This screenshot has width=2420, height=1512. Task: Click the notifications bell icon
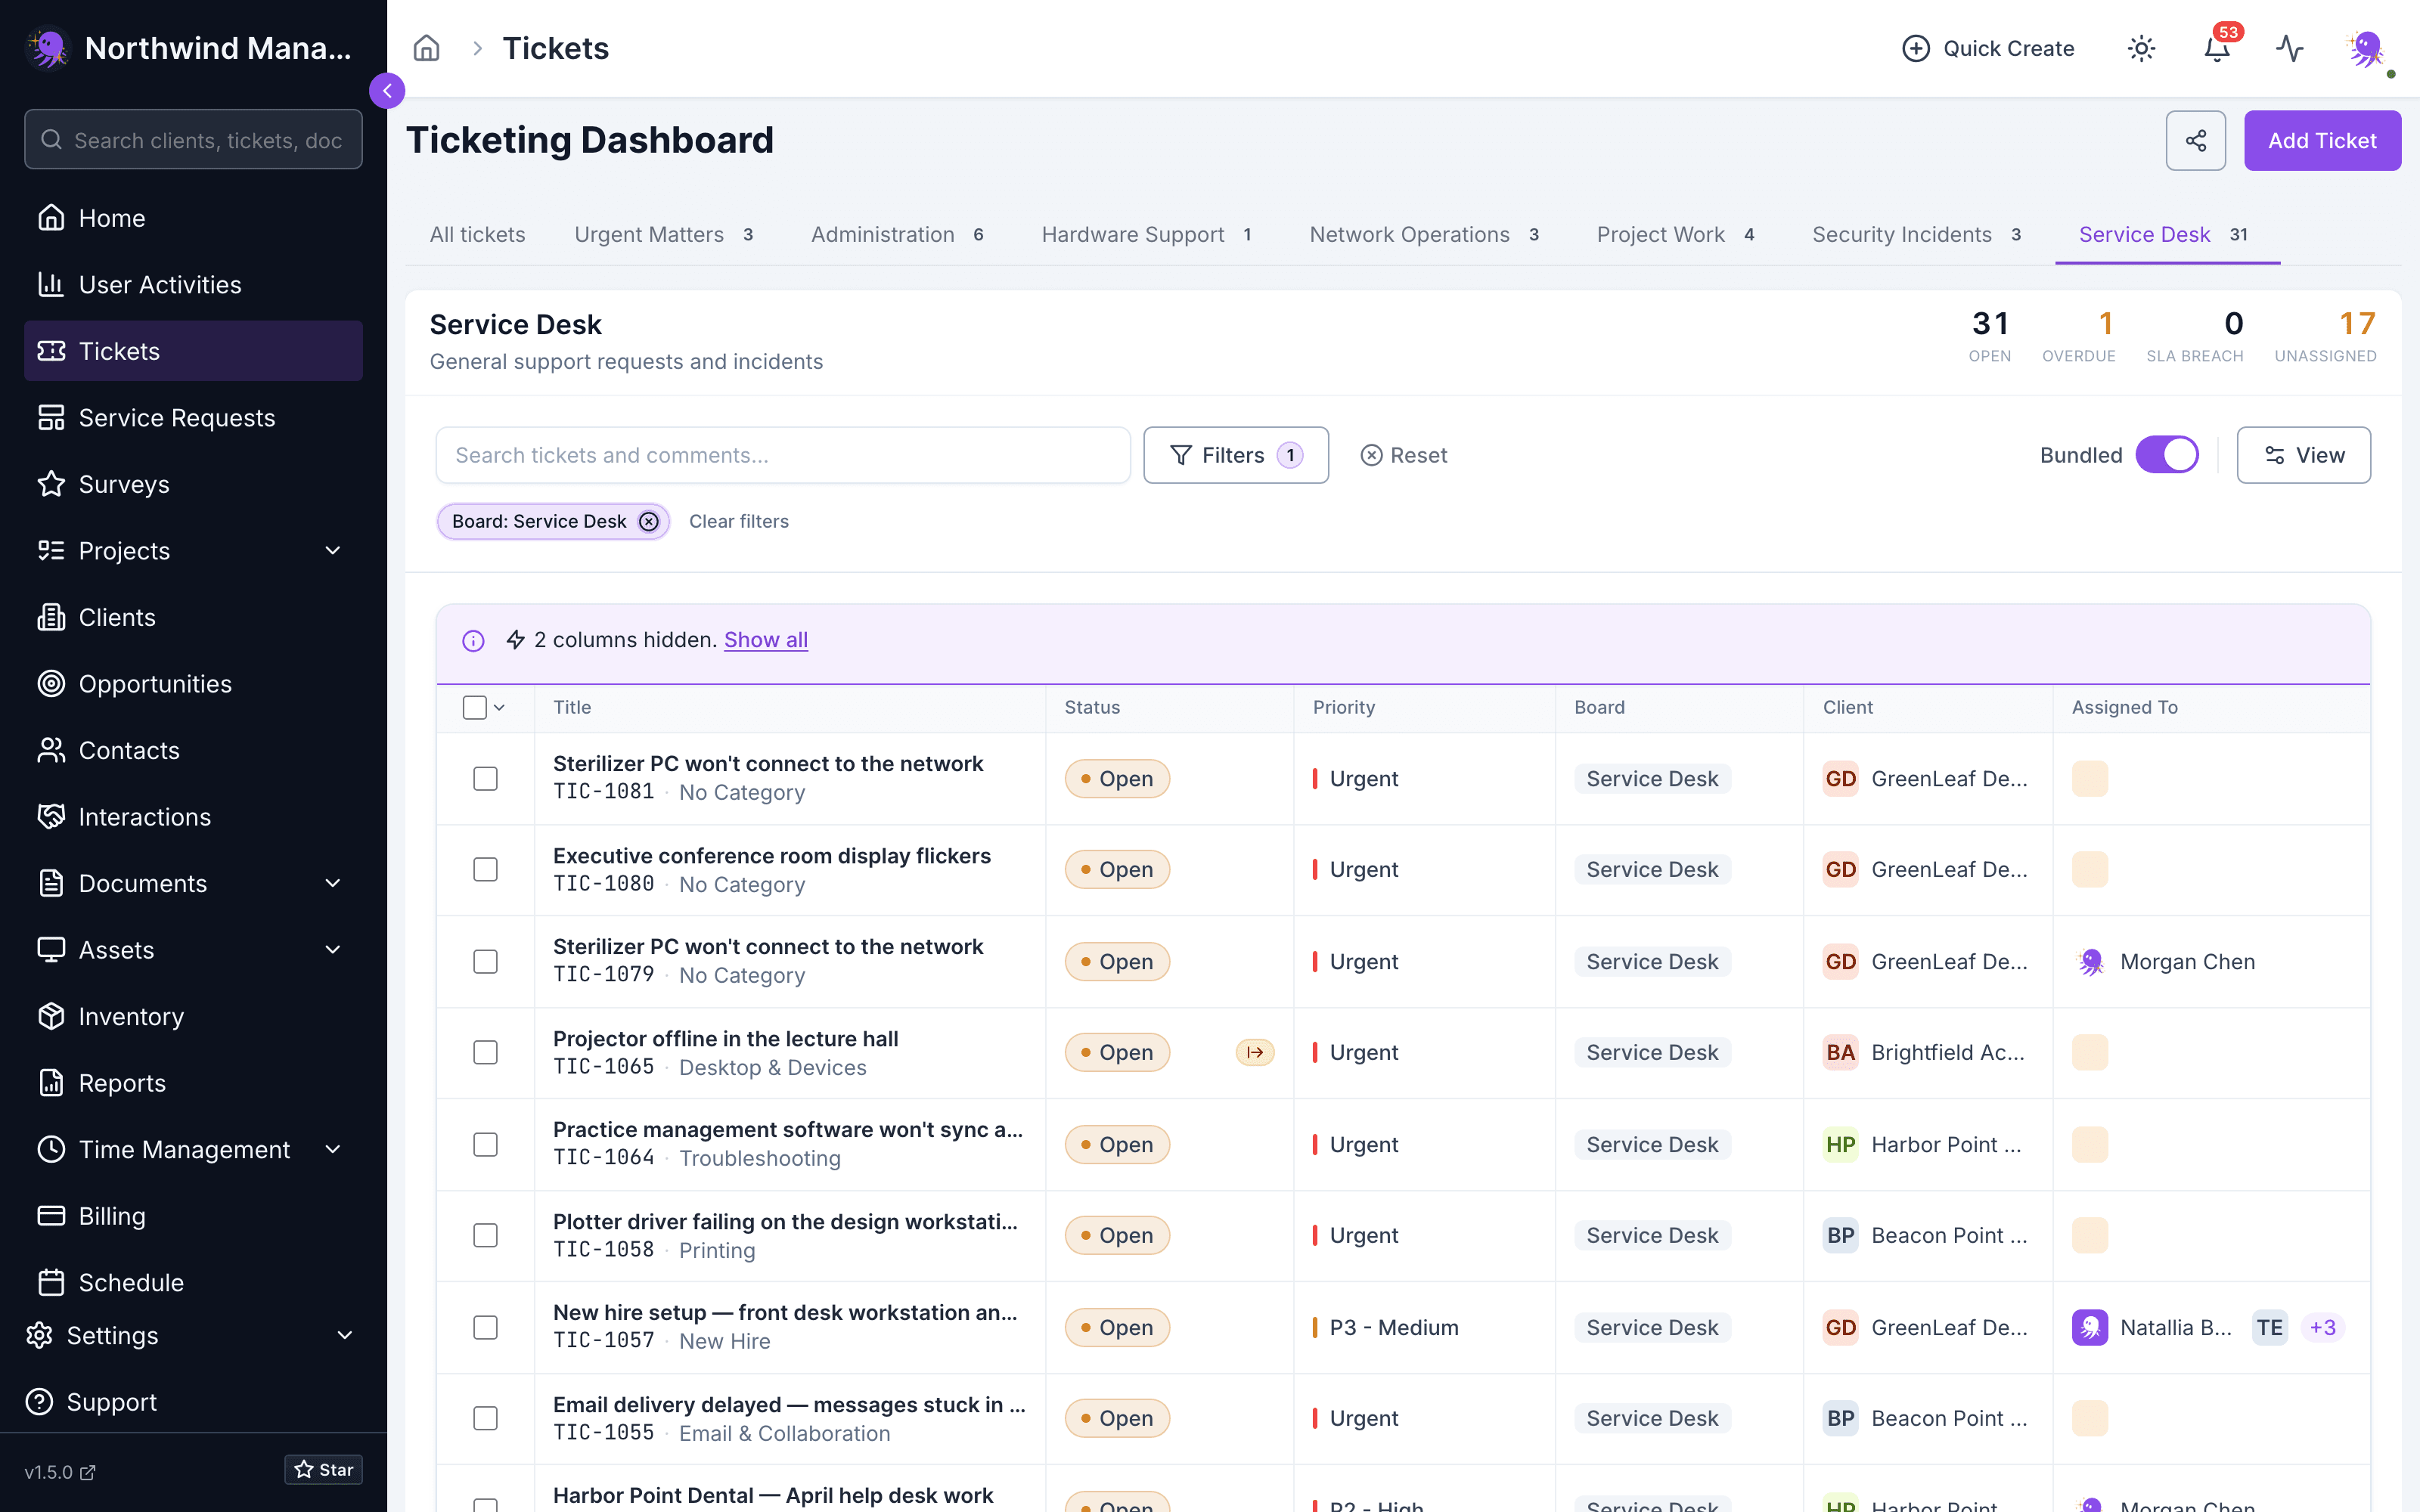(x=2217, y=48)
